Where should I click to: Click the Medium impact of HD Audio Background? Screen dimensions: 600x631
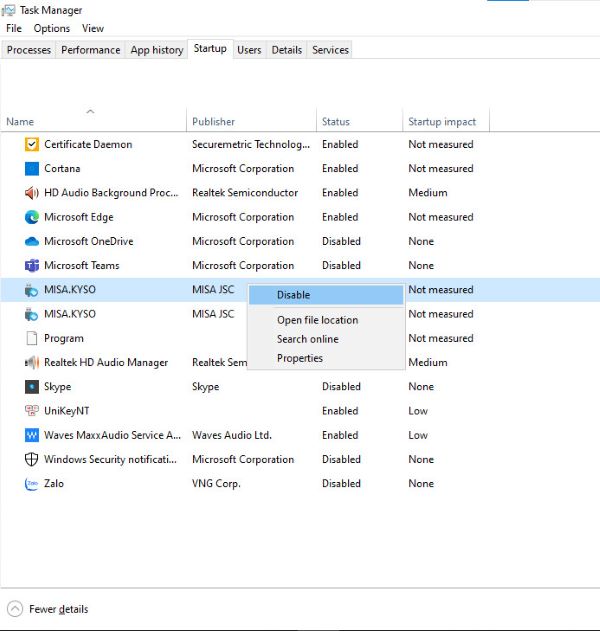(428, 193)
